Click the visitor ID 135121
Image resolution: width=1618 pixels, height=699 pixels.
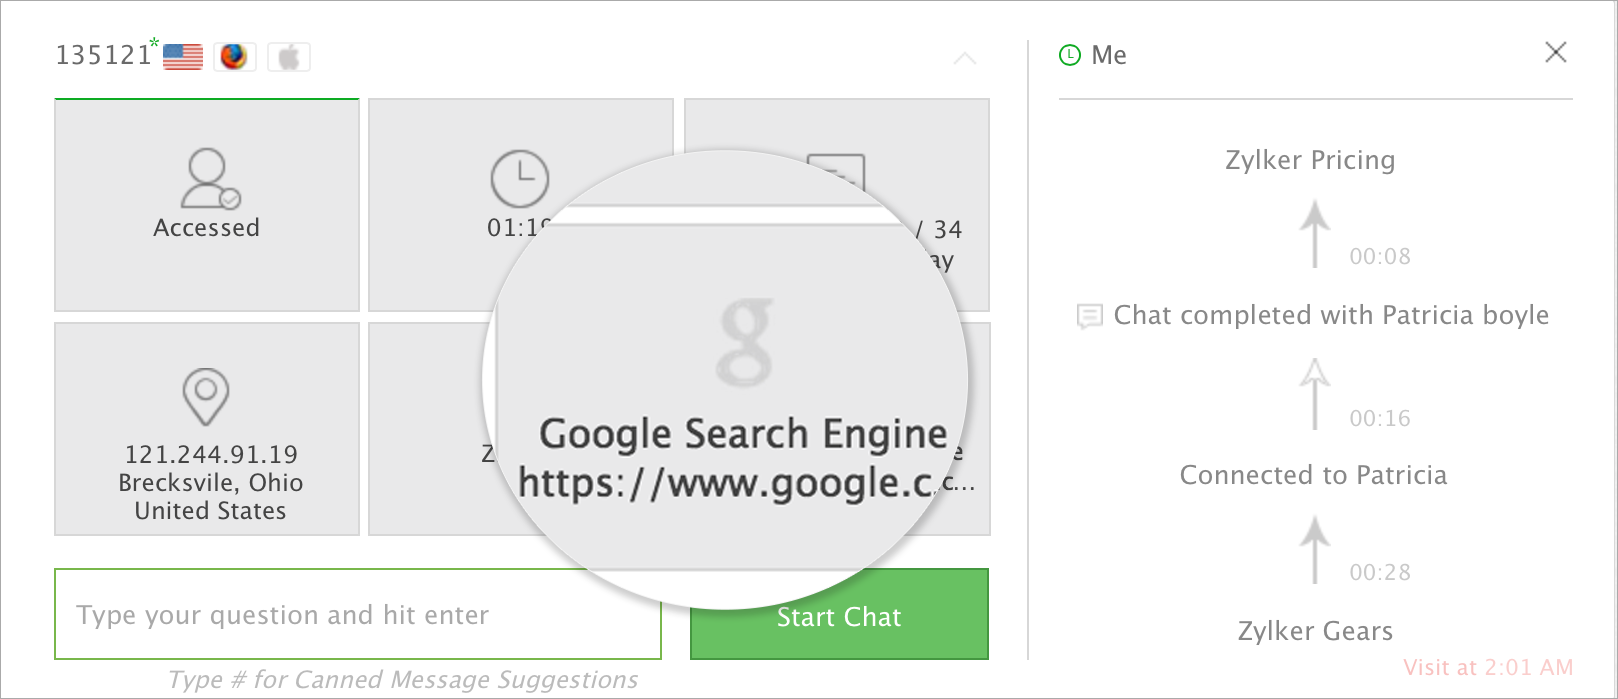point(103,55)
